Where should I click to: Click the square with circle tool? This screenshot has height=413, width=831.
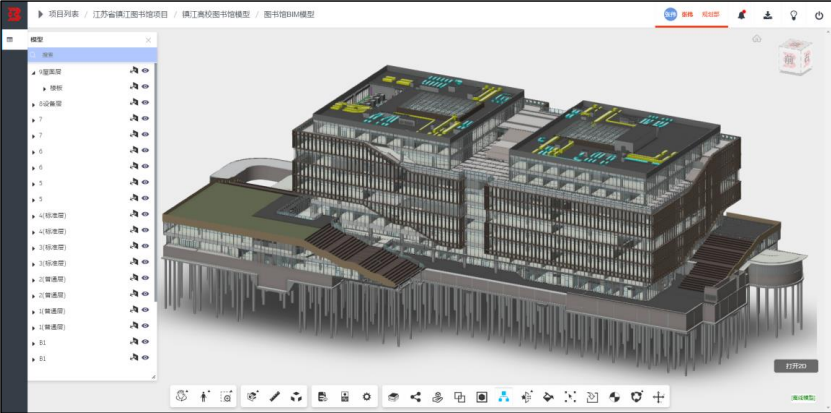pyautogui.click(x=482, y=397)
